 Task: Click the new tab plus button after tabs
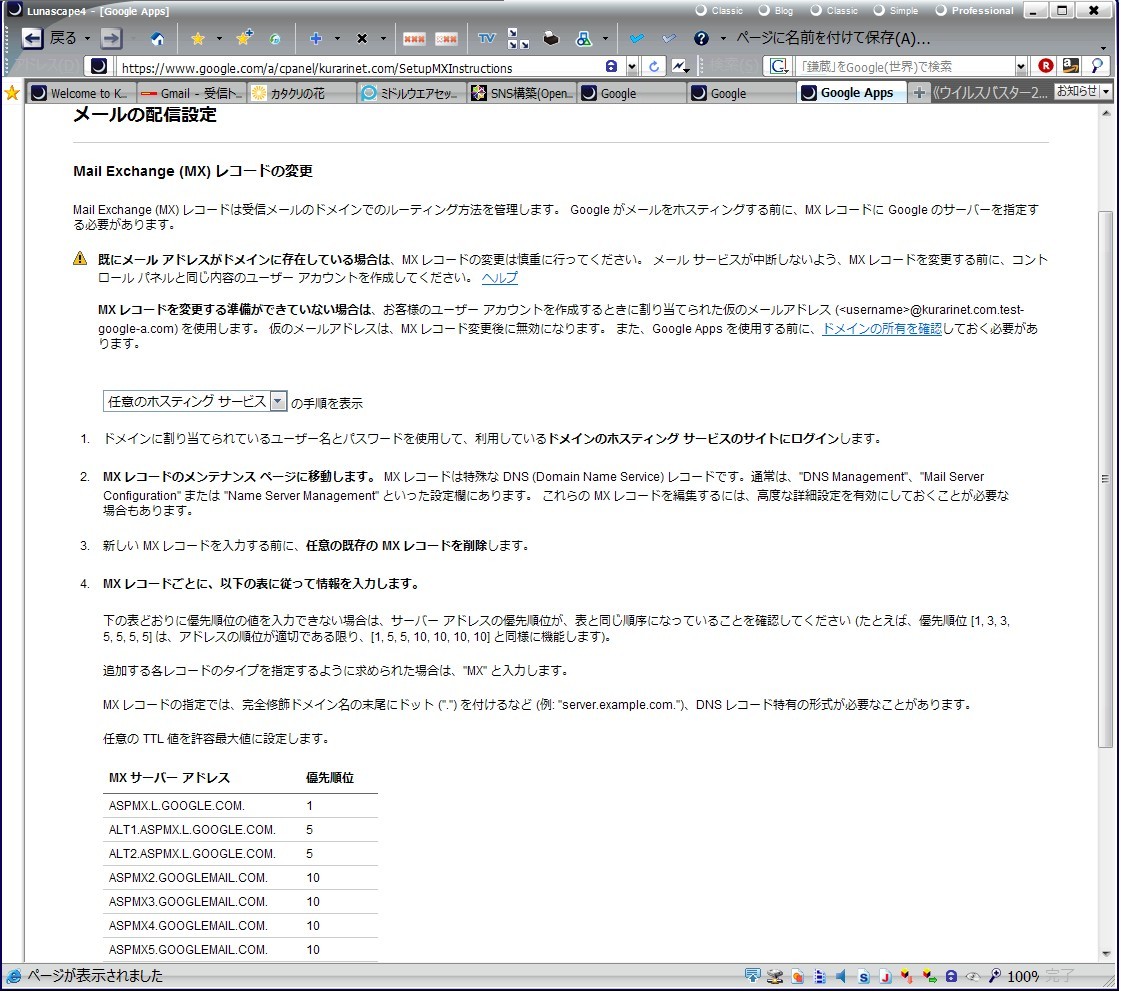point(919,93)
